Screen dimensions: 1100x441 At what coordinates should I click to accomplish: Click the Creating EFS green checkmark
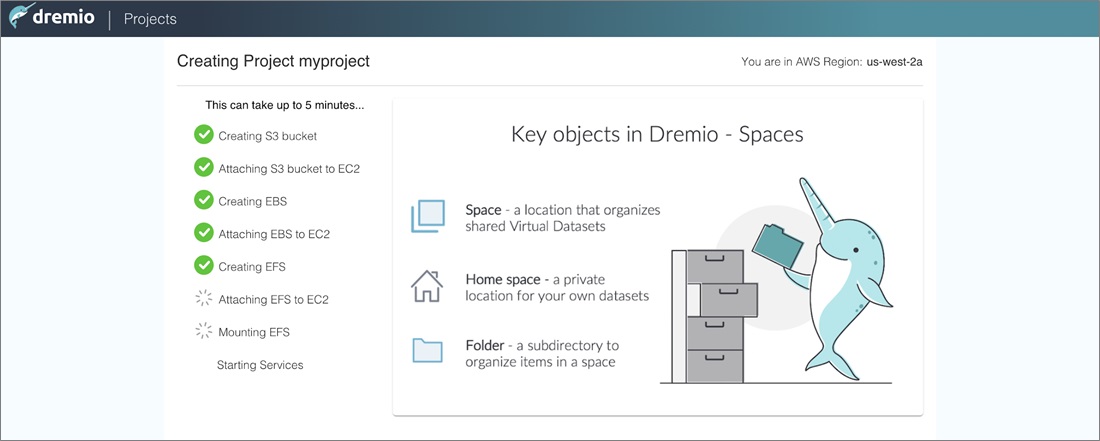[x=203, y=266]
